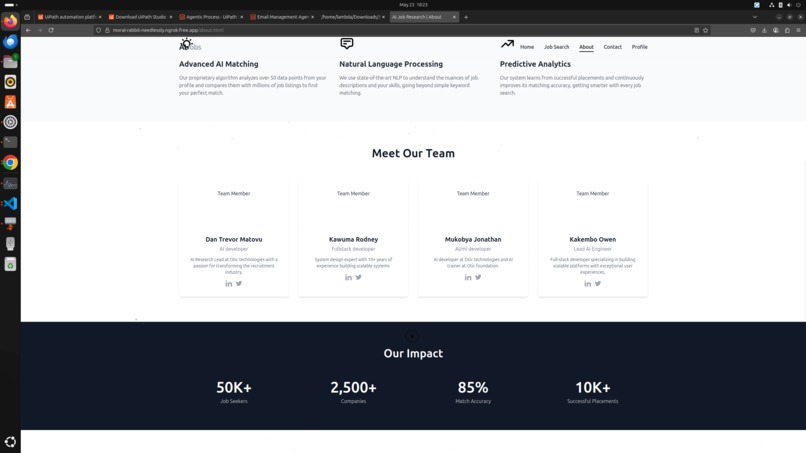The height and width of the screenshot is (453, 806).
Task: Open Firefox from the dock
Action: pyautogui.click(x=10, y=22)
